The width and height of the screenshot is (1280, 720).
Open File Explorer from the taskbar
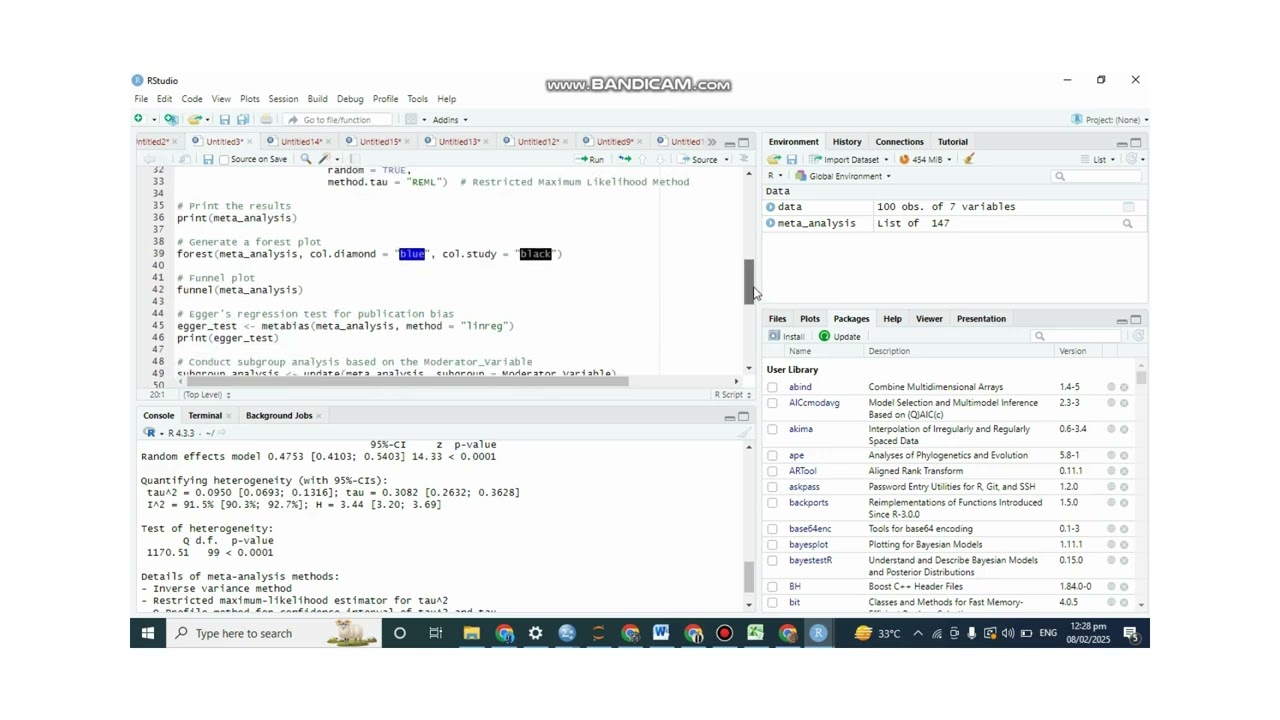point(471,633)
